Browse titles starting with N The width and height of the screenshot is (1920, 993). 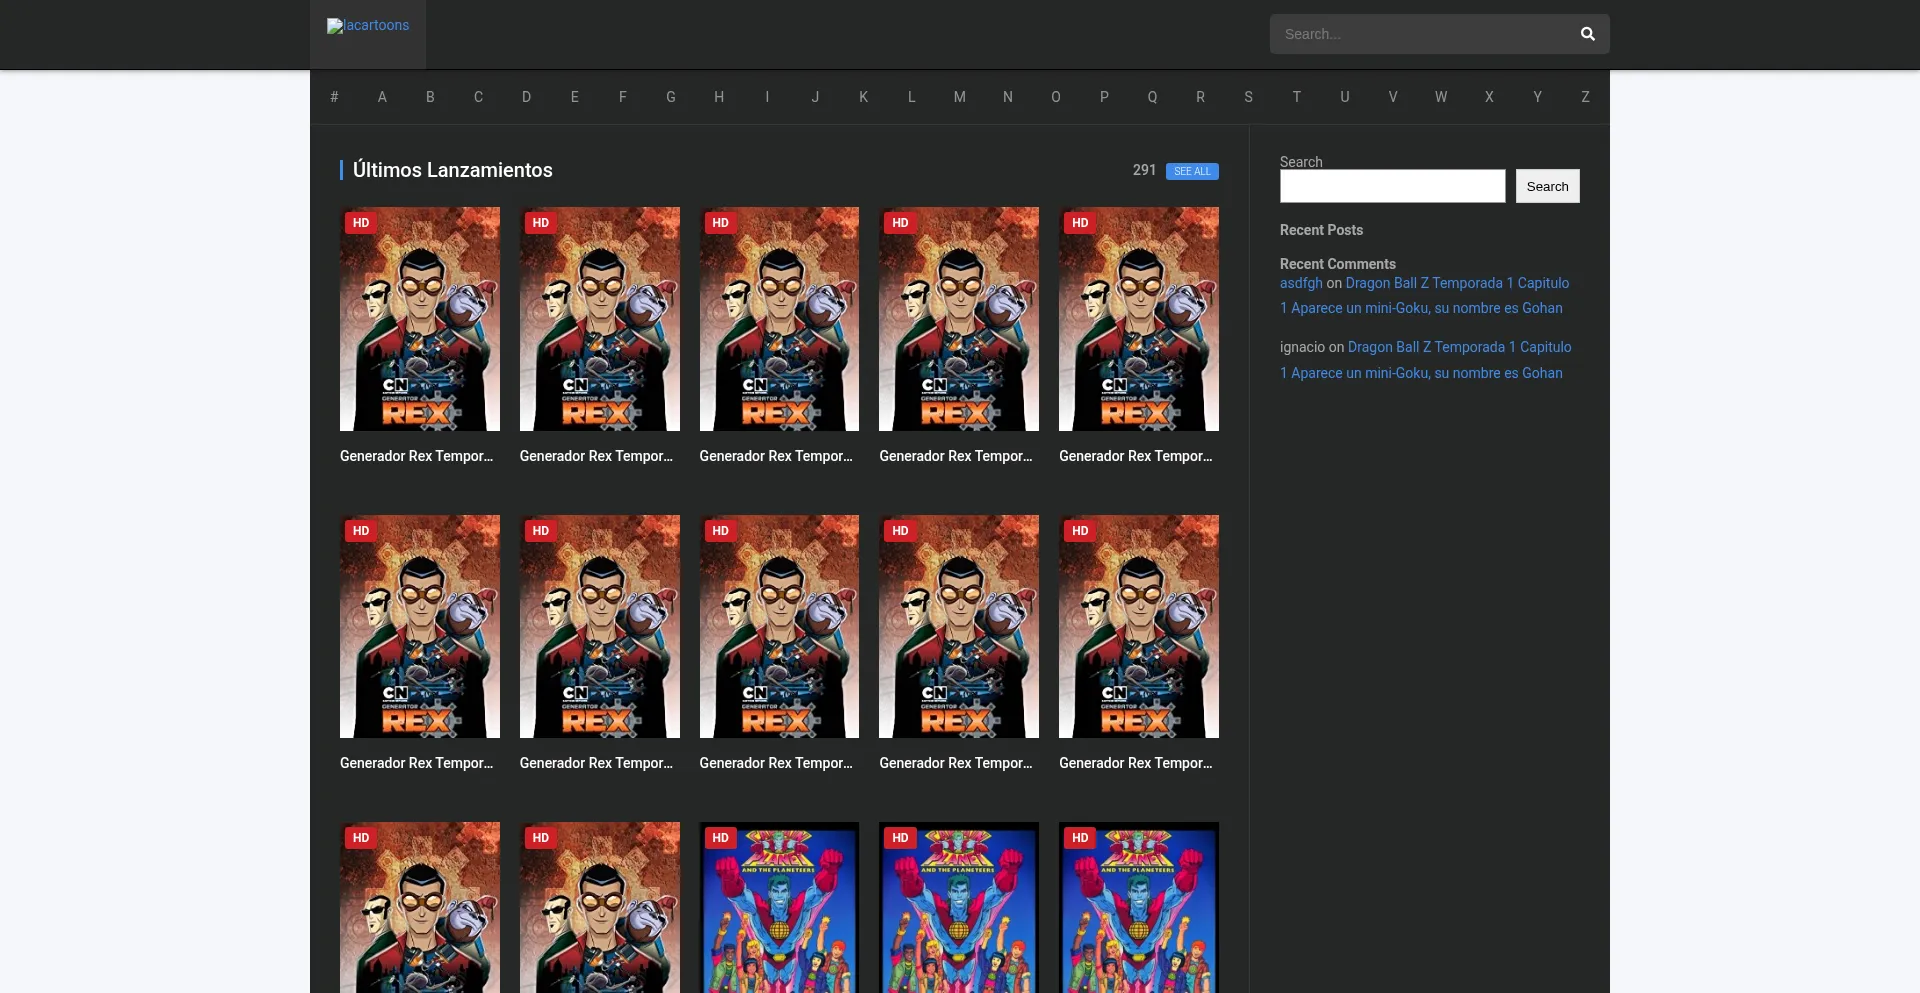click(x=1008, y=97)
